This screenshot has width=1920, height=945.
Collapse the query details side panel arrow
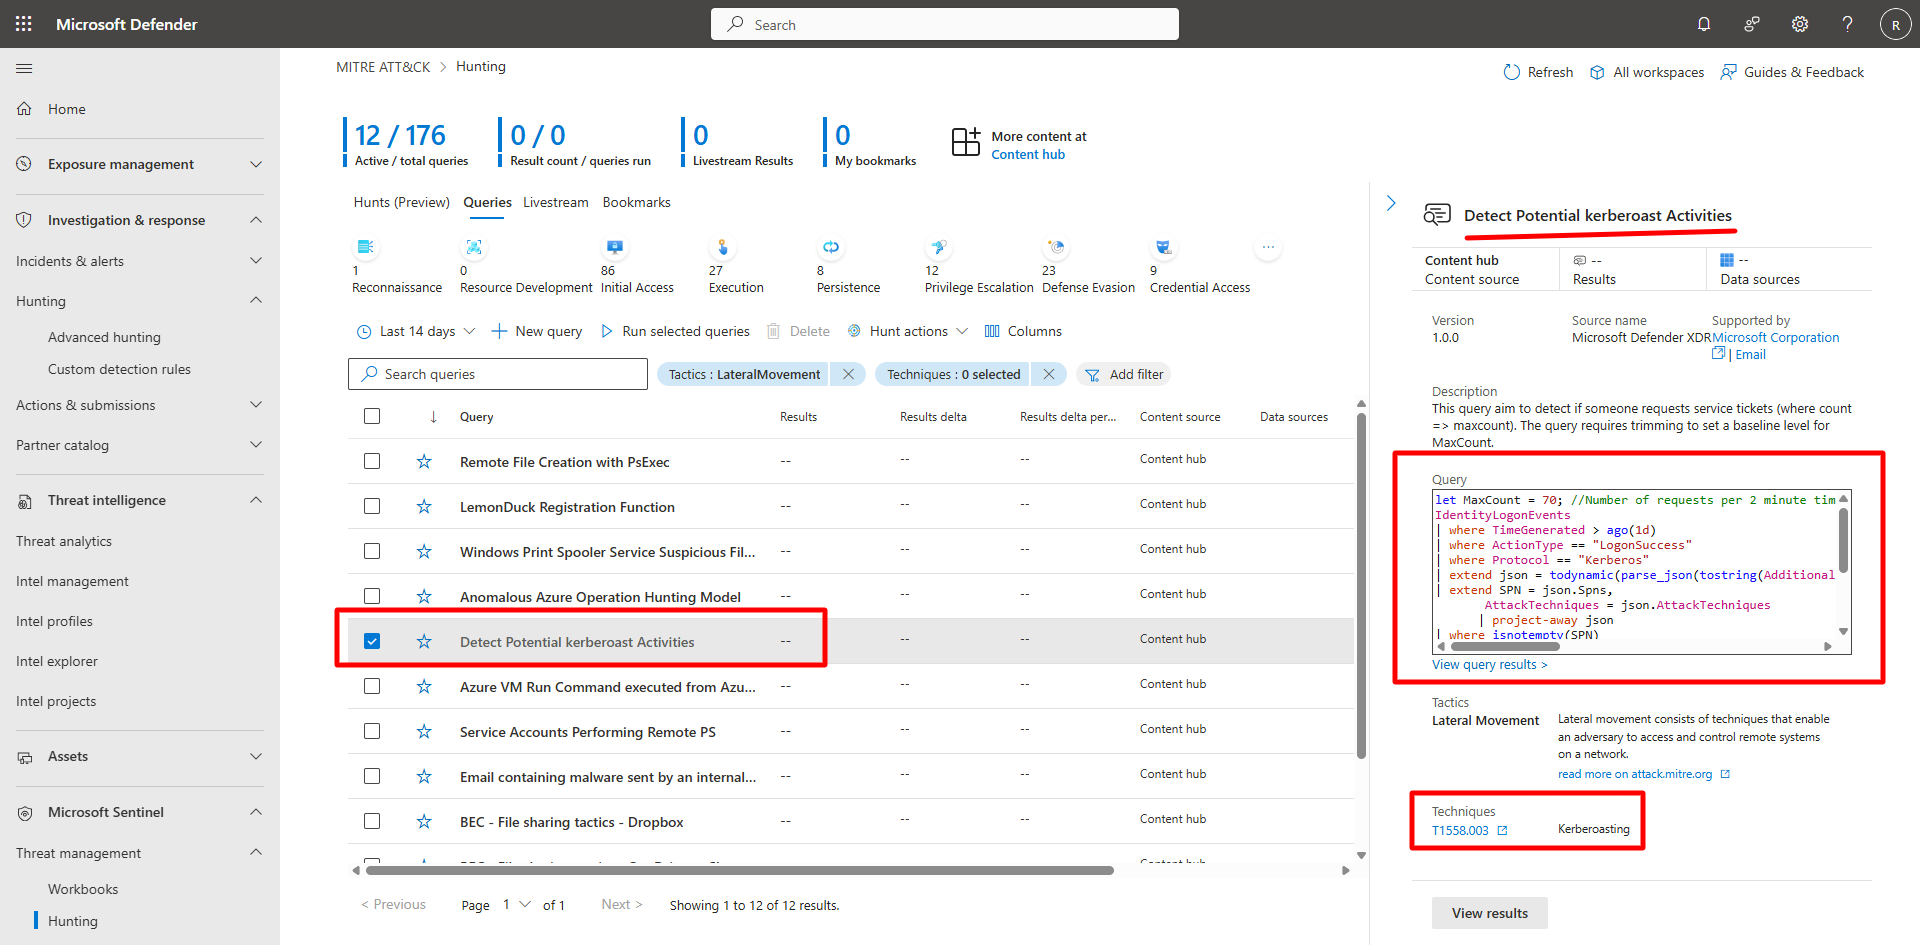(1391, 203)
